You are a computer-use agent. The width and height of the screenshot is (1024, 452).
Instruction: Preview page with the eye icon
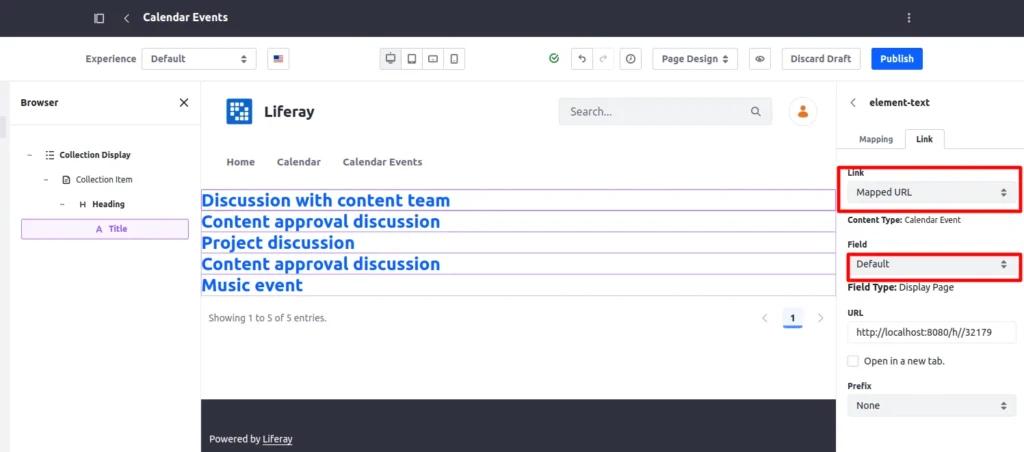click(760, 59)
